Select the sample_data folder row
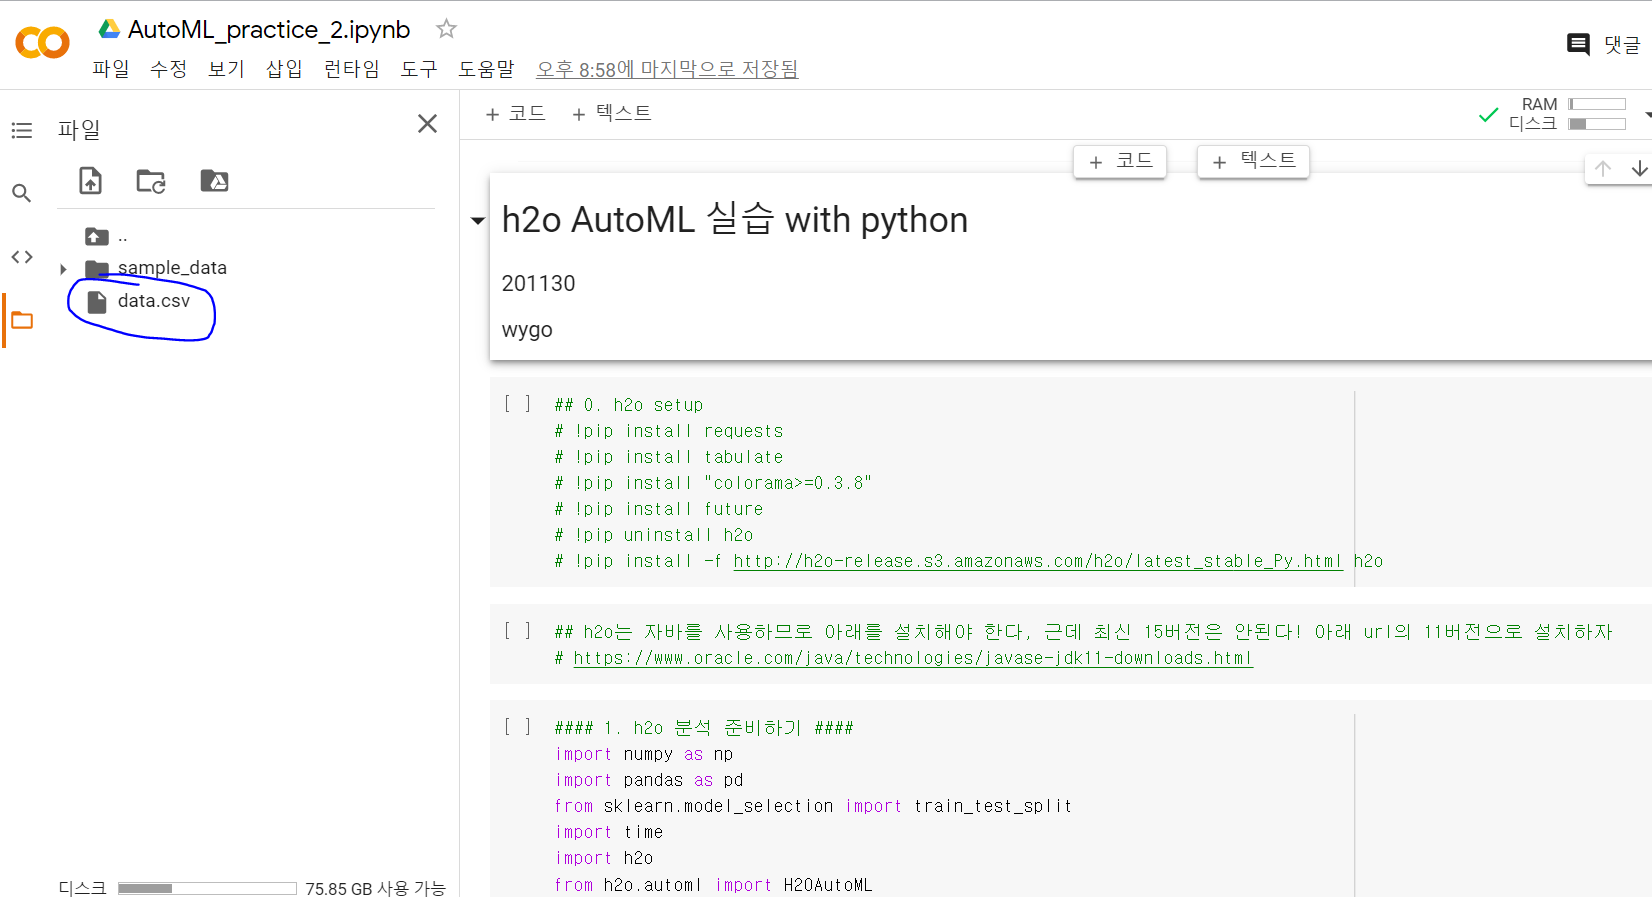Screen dimensions: 1652x897 point(172,268)
